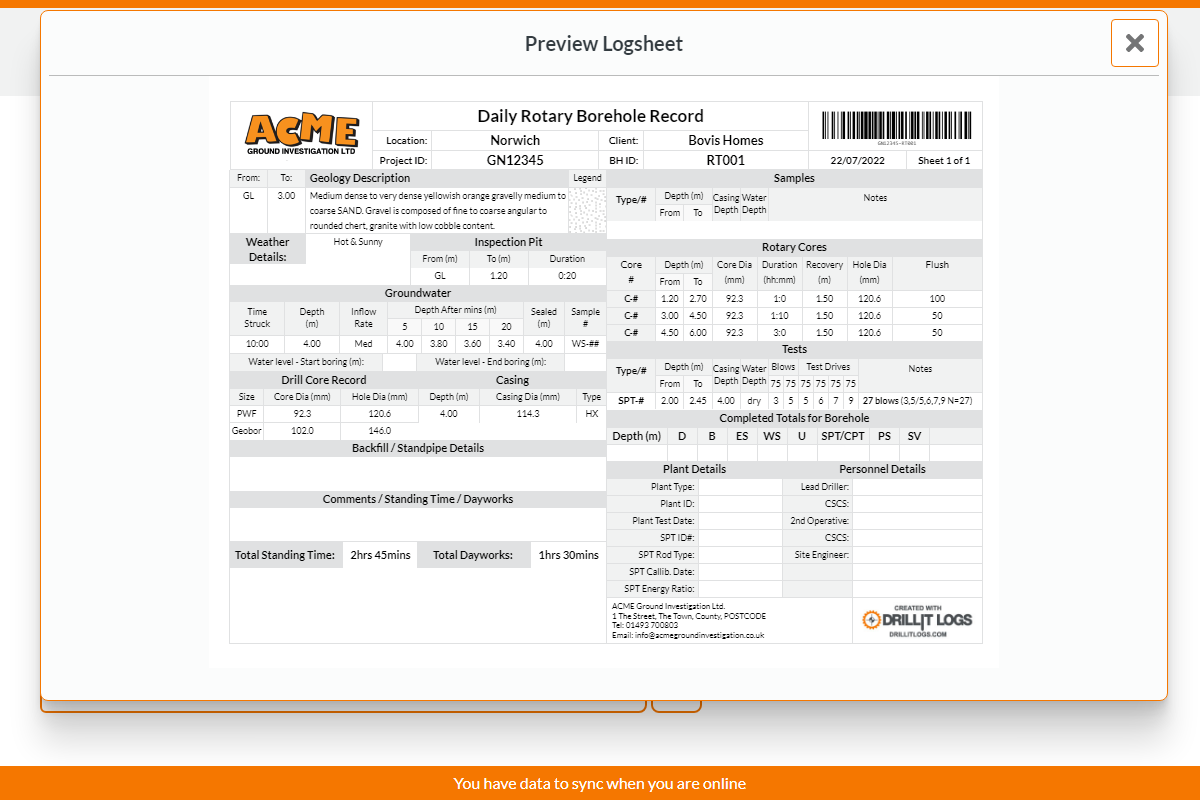
Task: Click inspection pit To depth 1.20
Action: (498, 276)
